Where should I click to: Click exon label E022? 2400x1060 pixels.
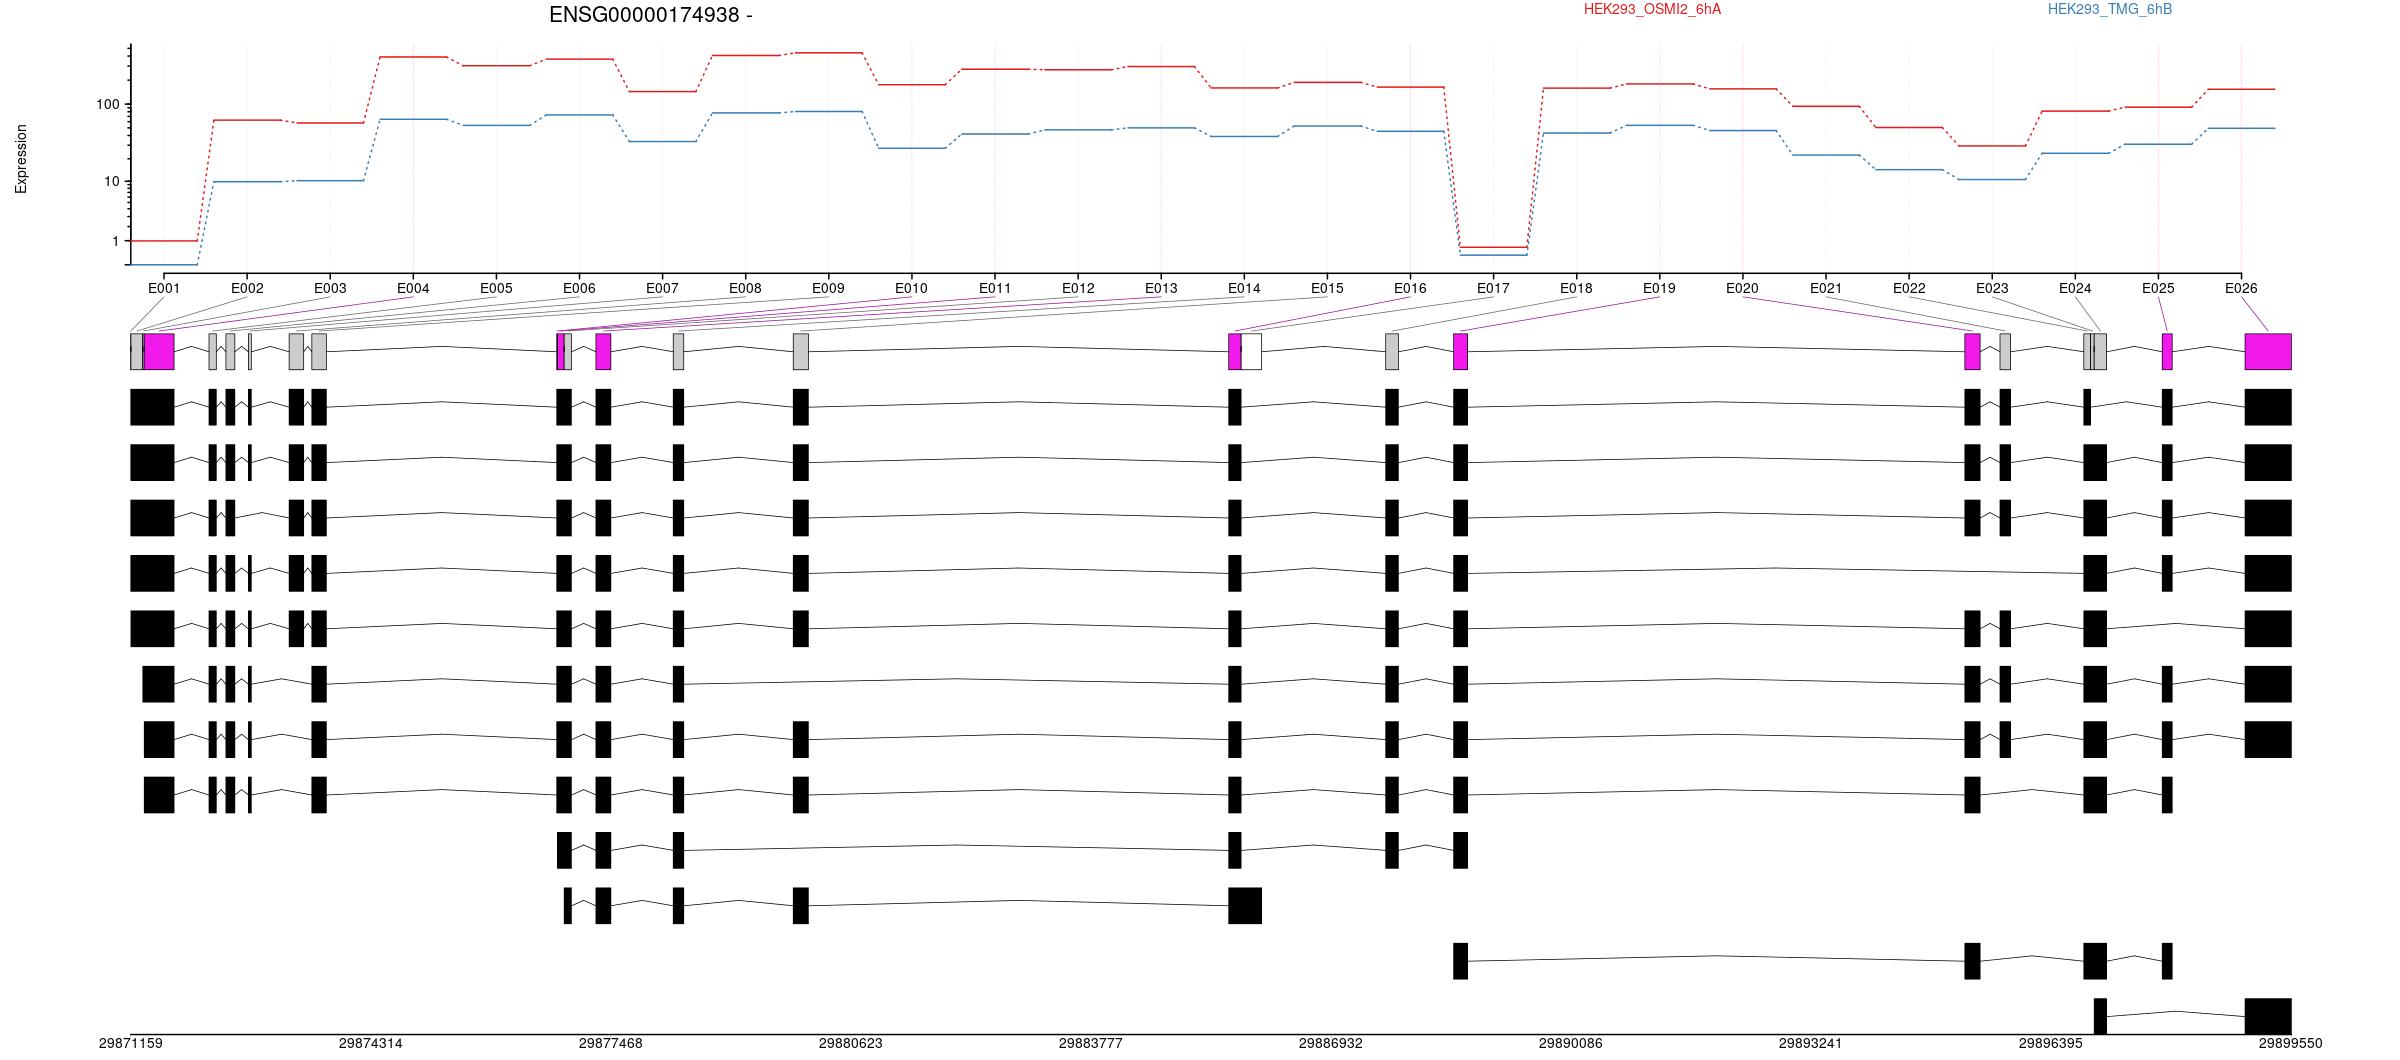(x=1909, y=288)
